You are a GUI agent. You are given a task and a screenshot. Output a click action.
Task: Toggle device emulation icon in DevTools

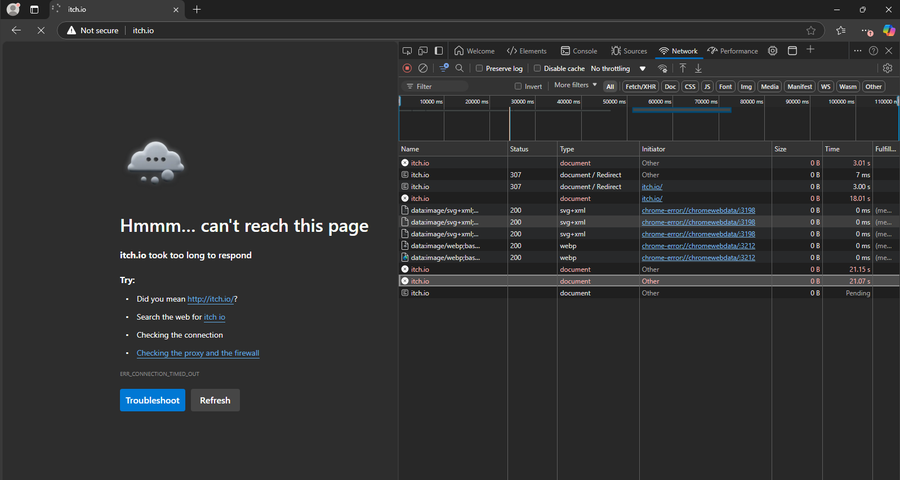click(x=423, y=51)
